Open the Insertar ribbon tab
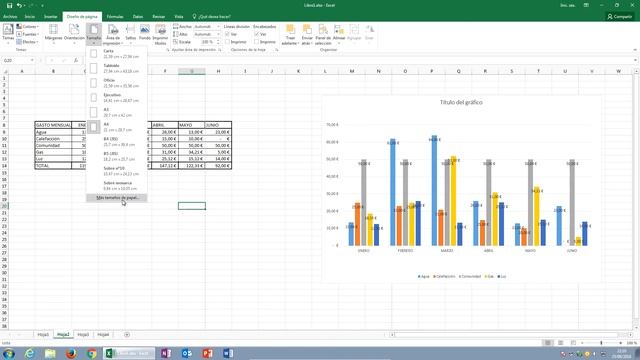The width and height of the screenshot is (640, 360). pos(51,17)
